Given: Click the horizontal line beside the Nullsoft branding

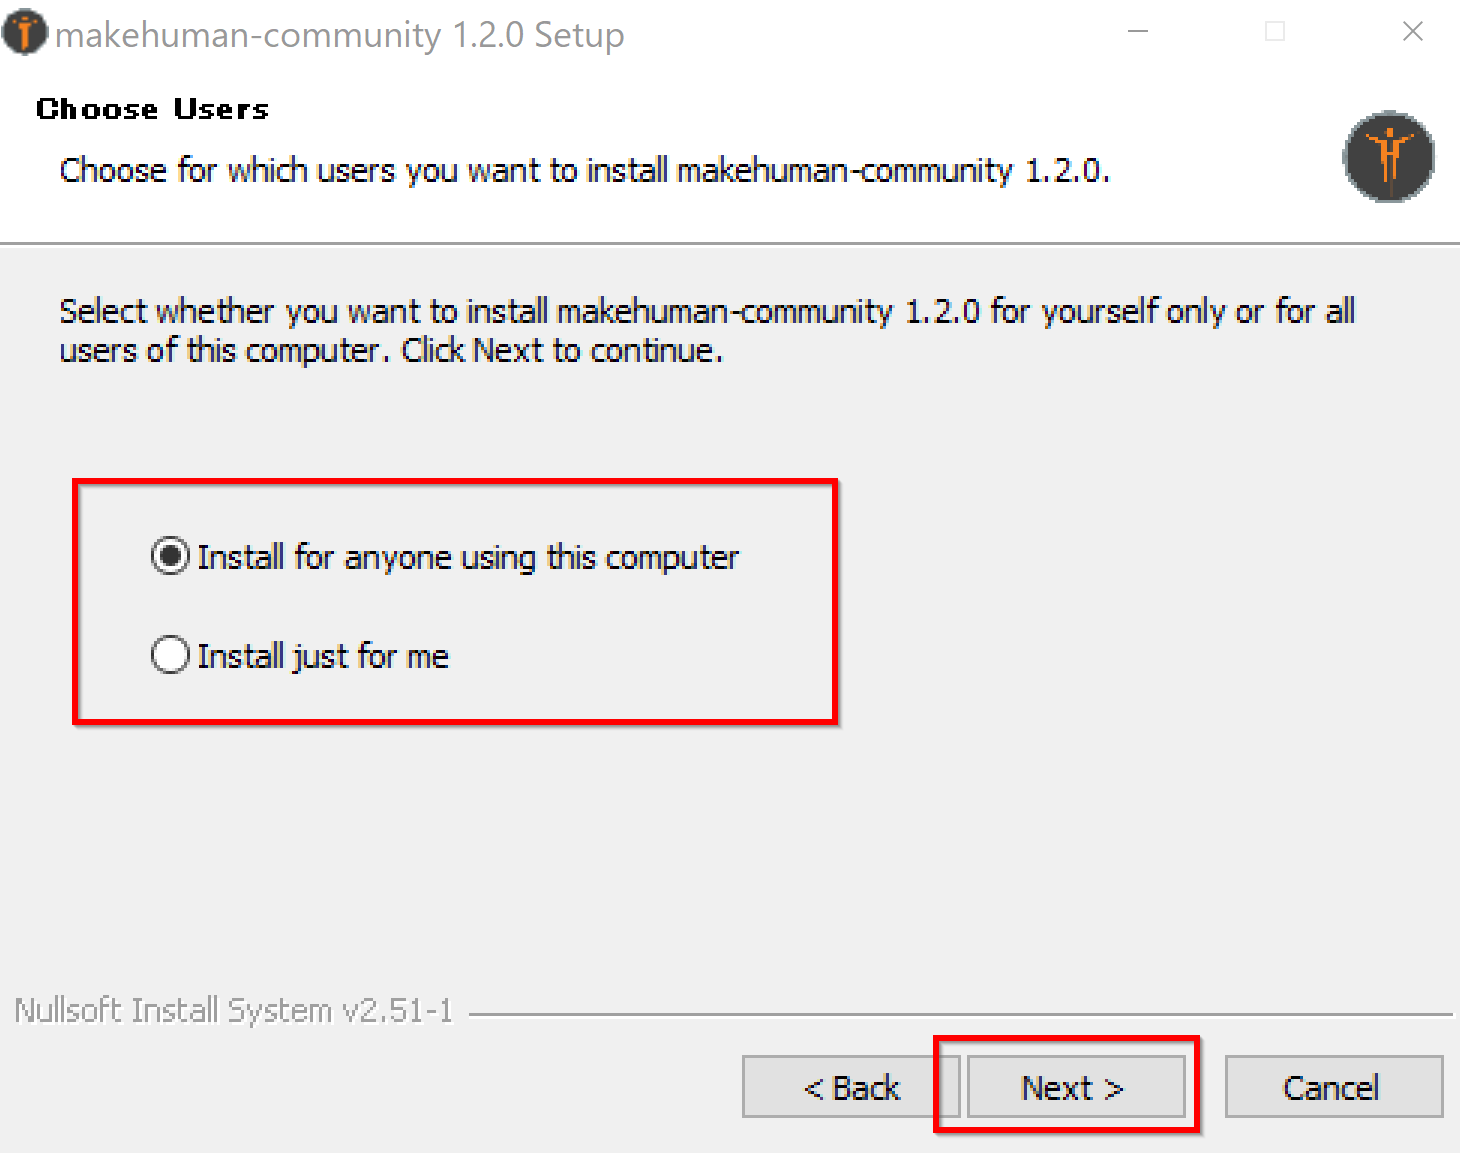Looking at the screenshot, I should click(961, 1015).
